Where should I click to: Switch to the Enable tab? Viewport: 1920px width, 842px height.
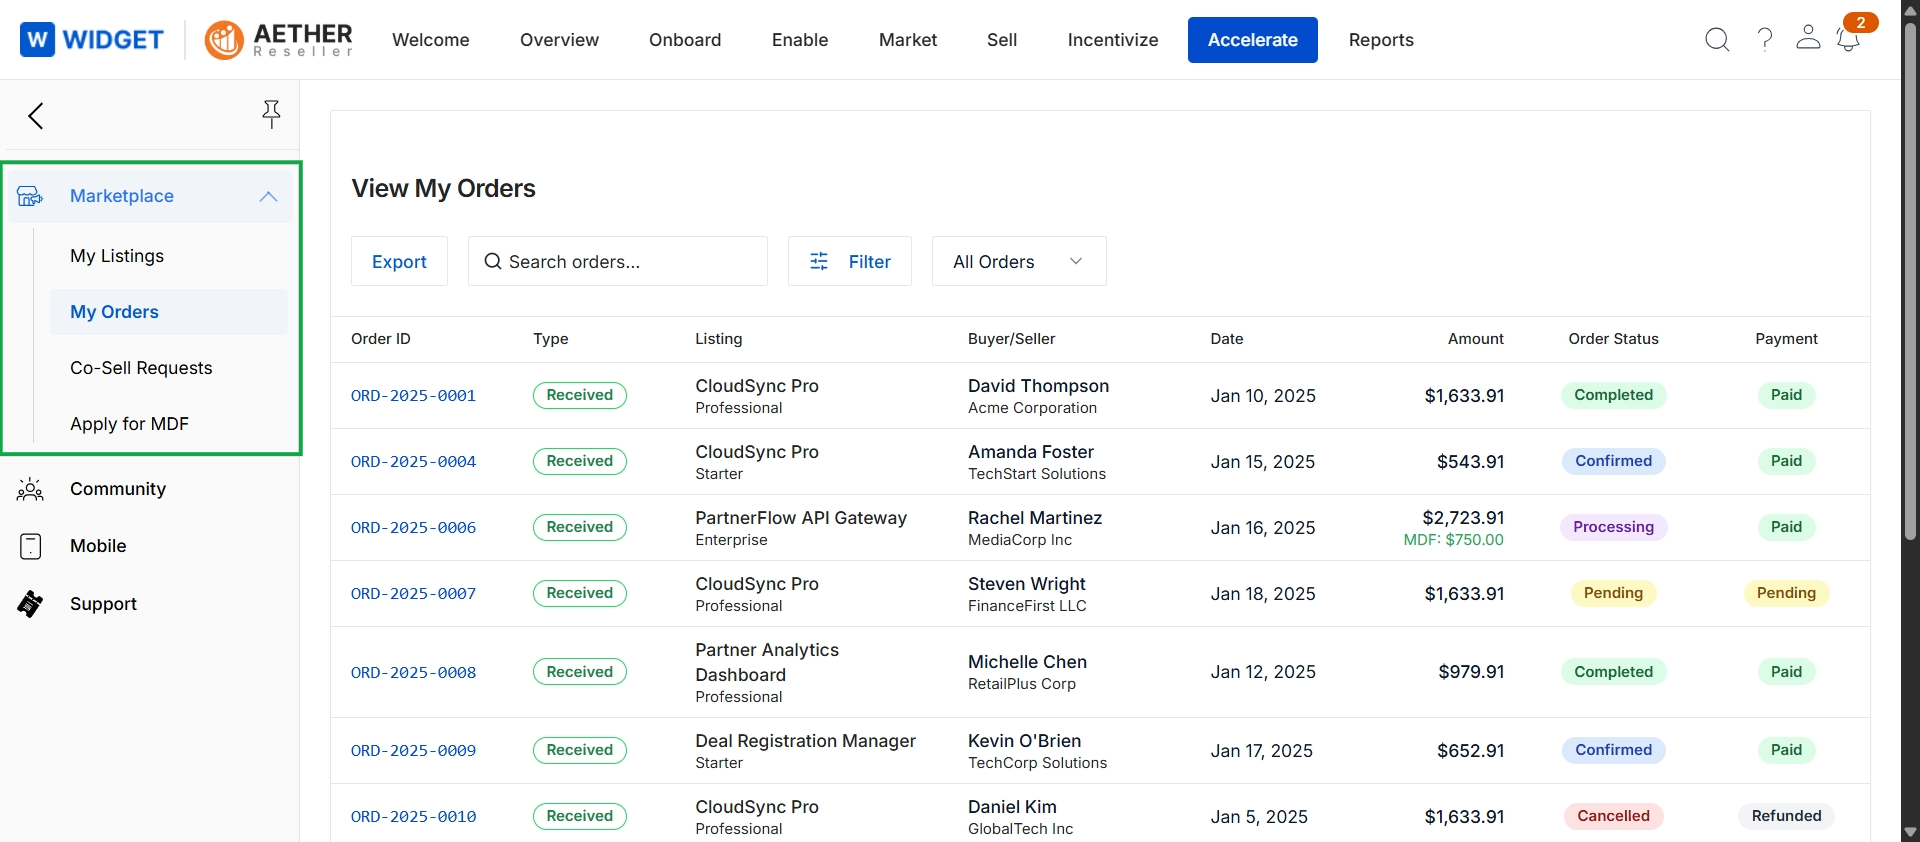coord(800,40)
